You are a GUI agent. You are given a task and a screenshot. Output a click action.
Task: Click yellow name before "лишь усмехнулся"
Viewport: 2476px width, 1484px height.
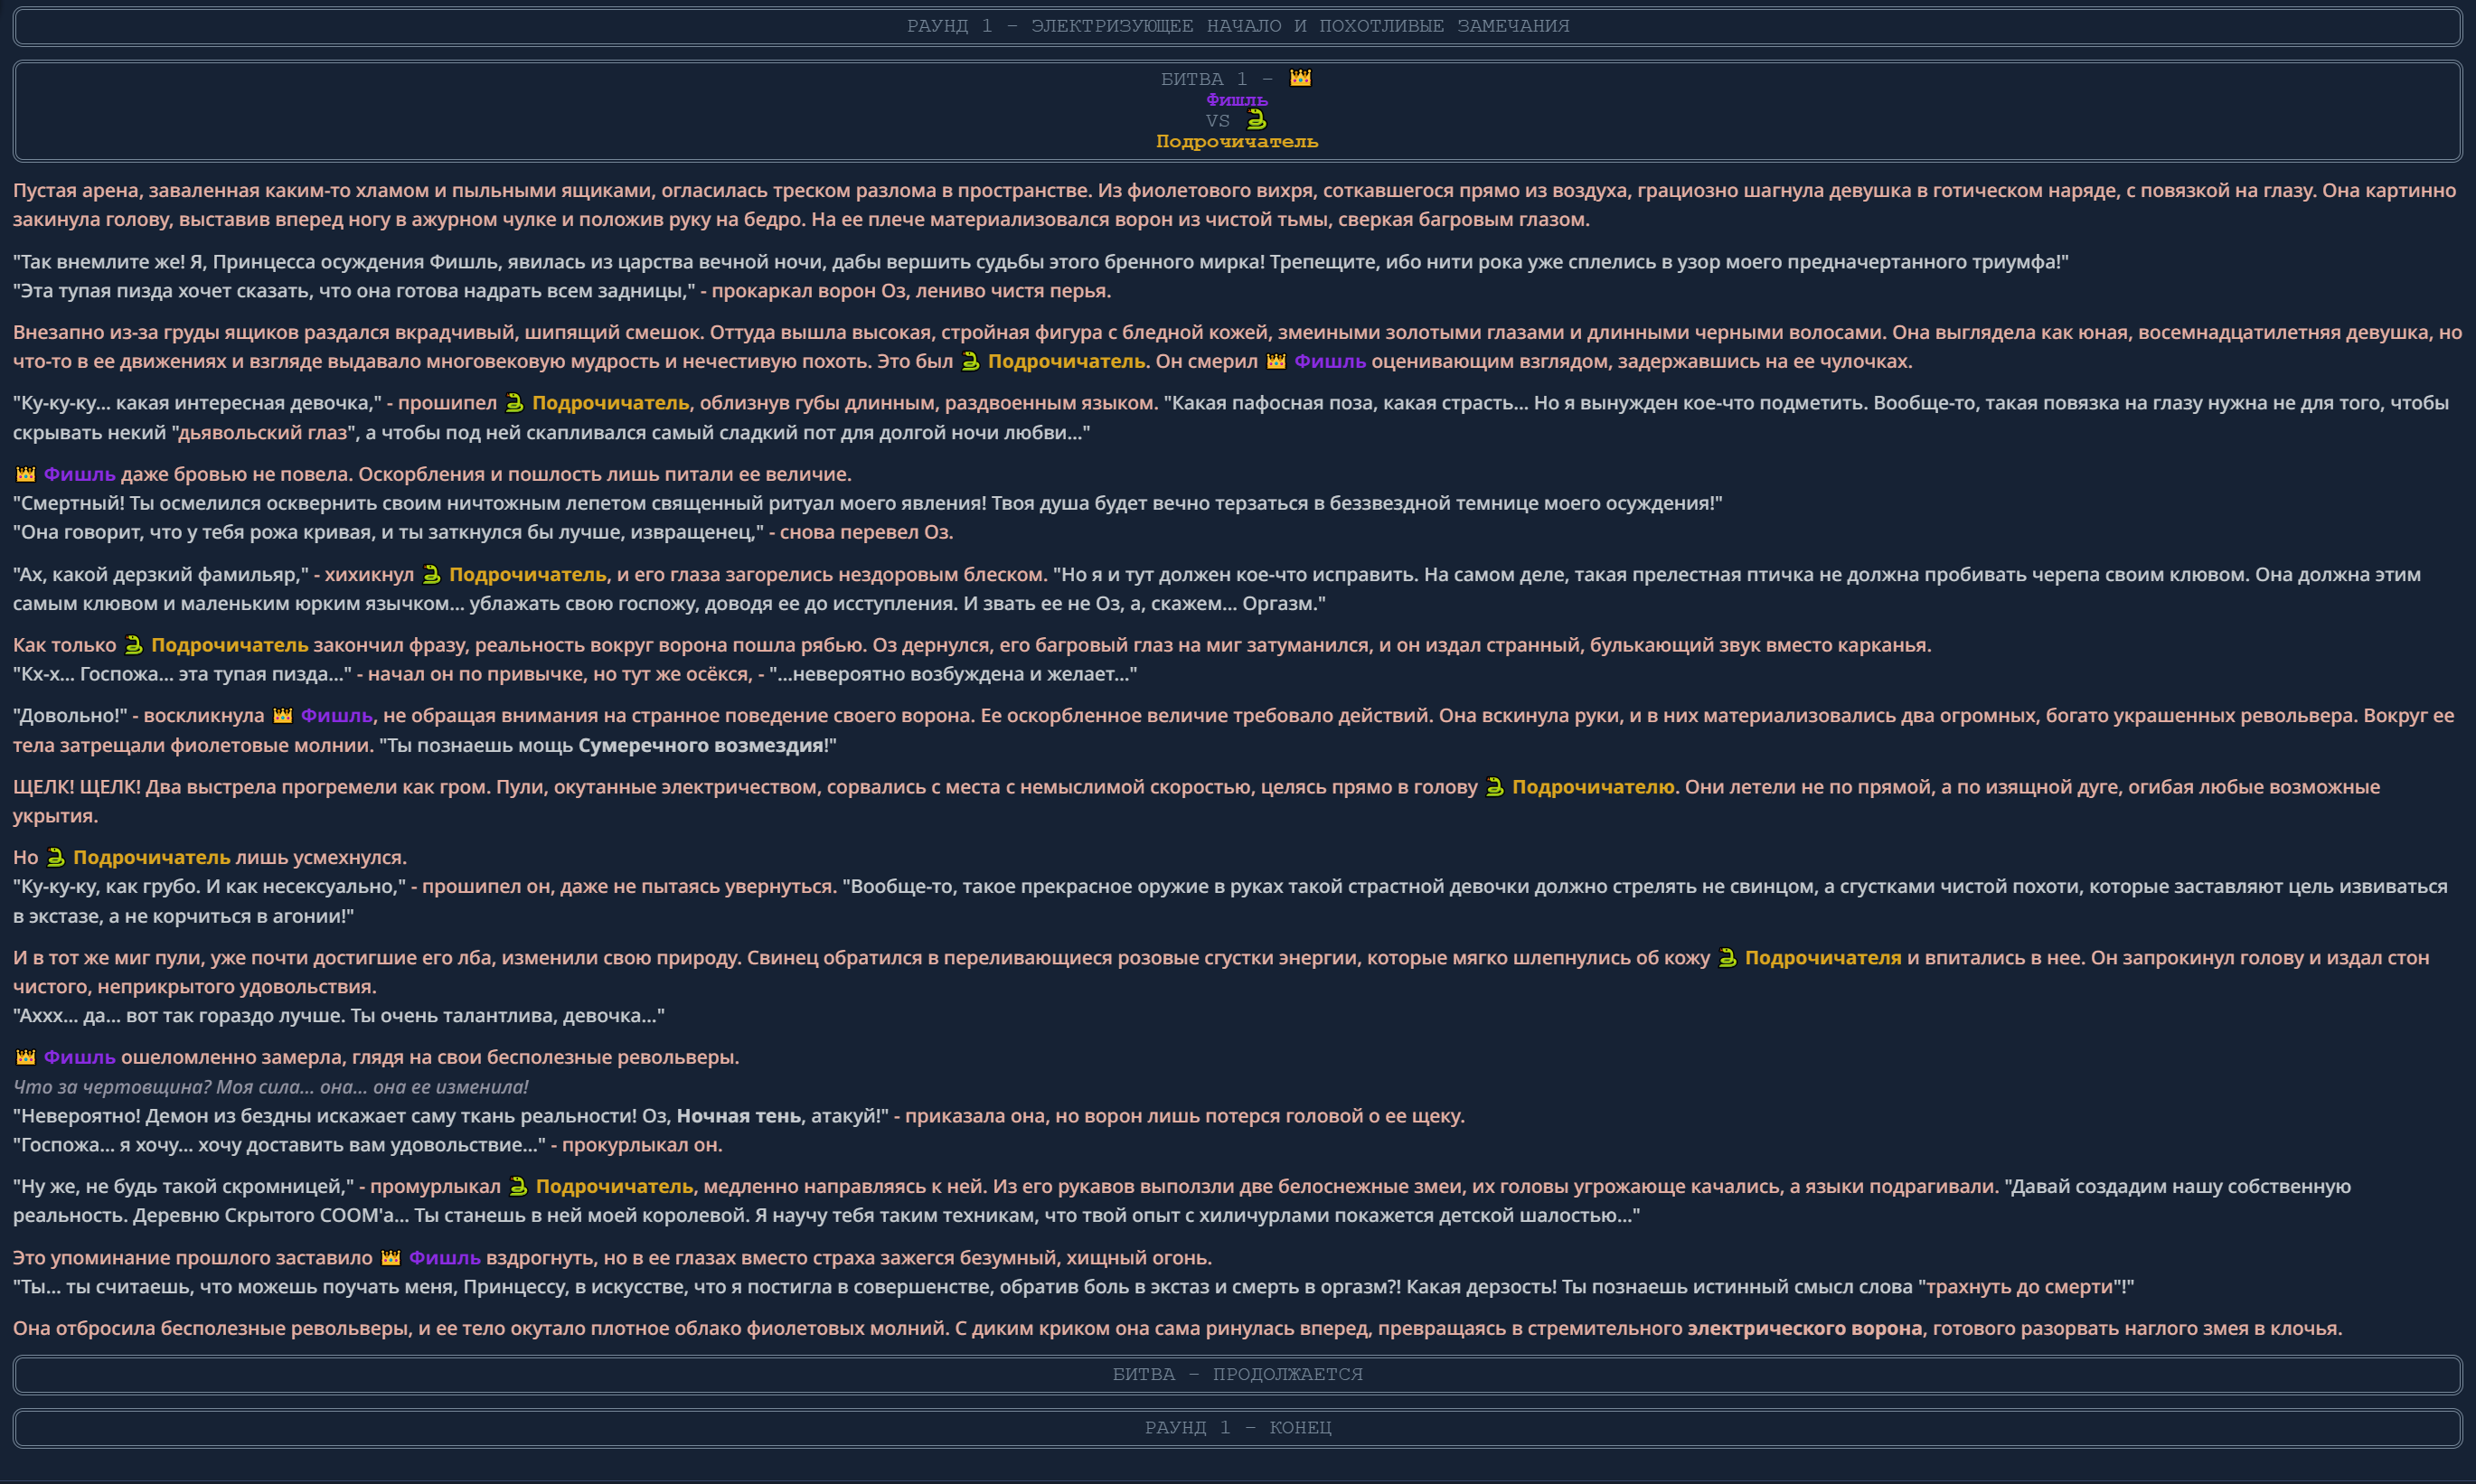tap(152, 858)
